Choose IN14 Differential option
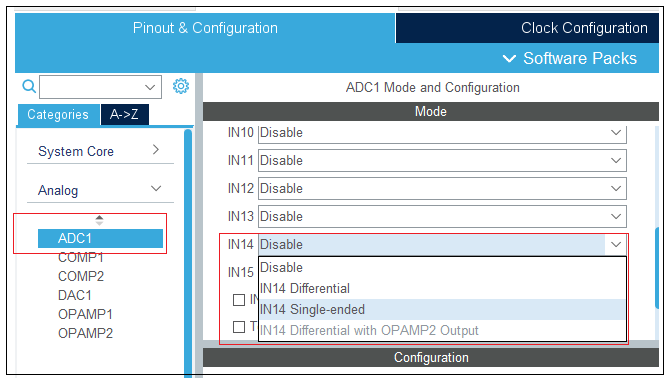The image size is (672, 382). [442, 289]
